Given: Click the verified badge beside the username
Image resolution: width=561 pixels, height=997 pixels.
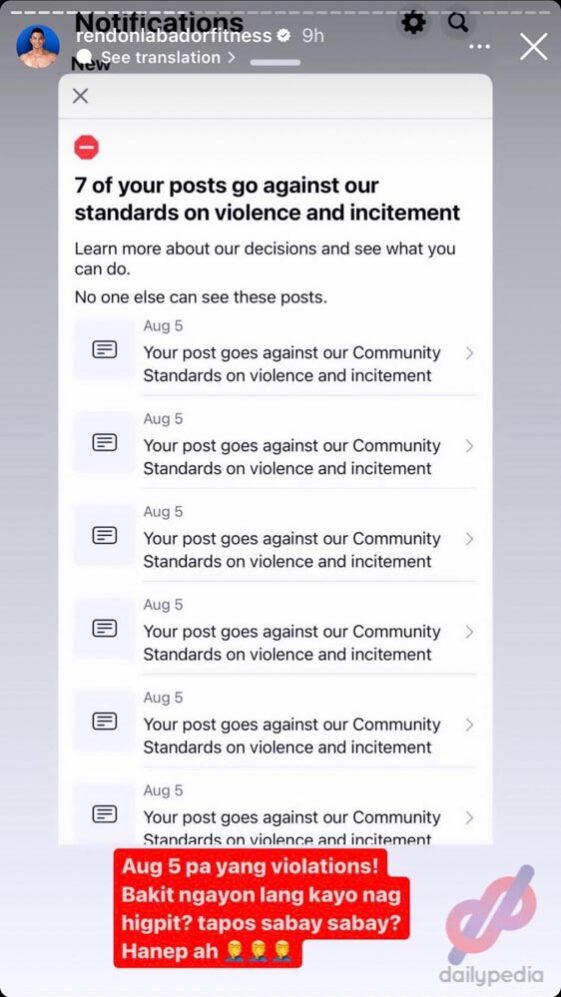Looking at the screenshot, I should tap(284, 36).
